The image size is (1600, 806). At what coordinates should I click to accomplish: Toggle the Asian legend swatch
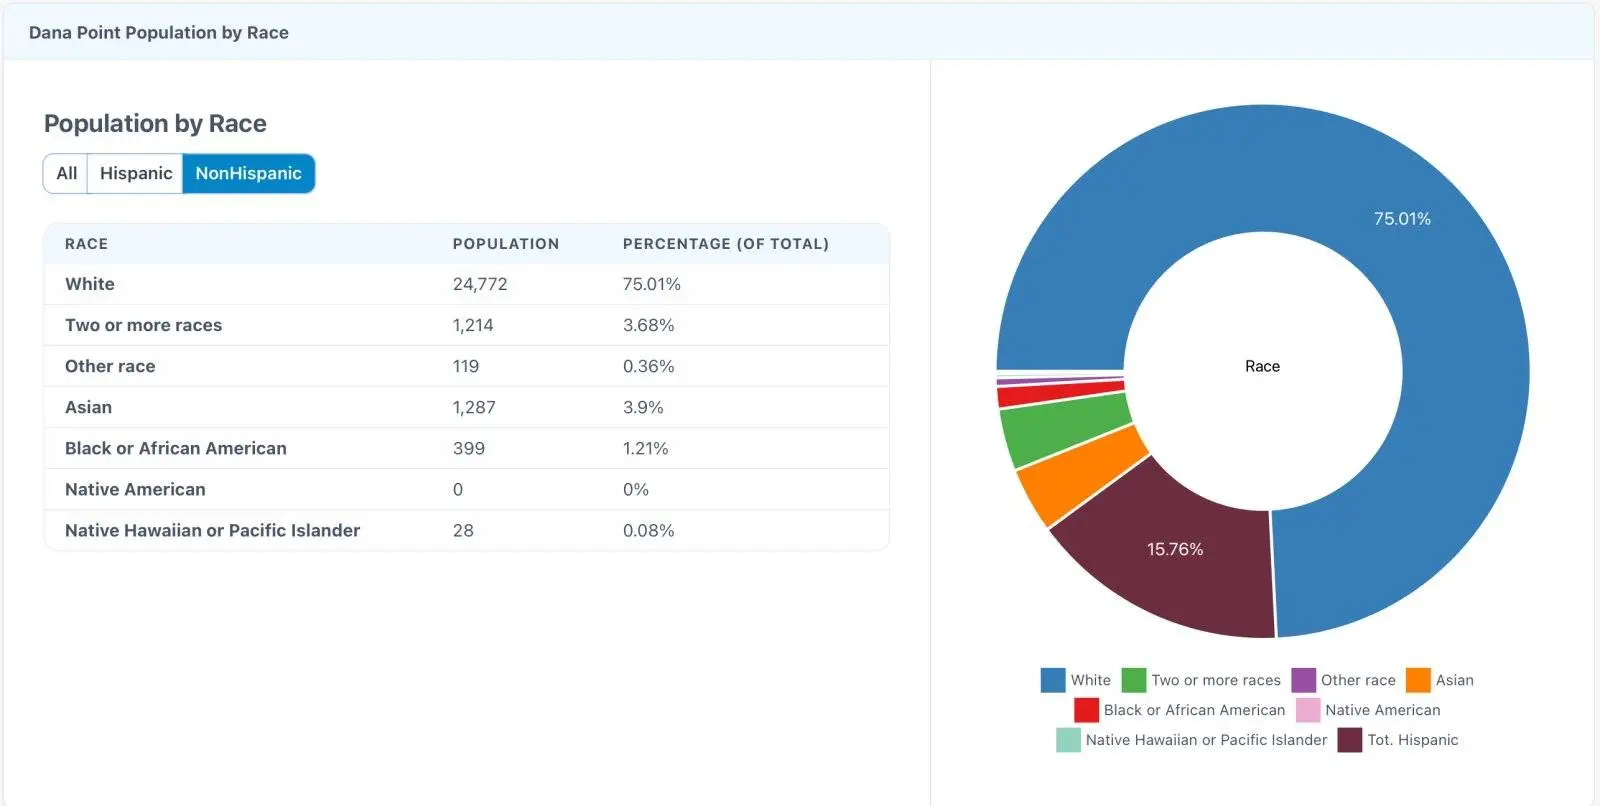(1418, 680)
